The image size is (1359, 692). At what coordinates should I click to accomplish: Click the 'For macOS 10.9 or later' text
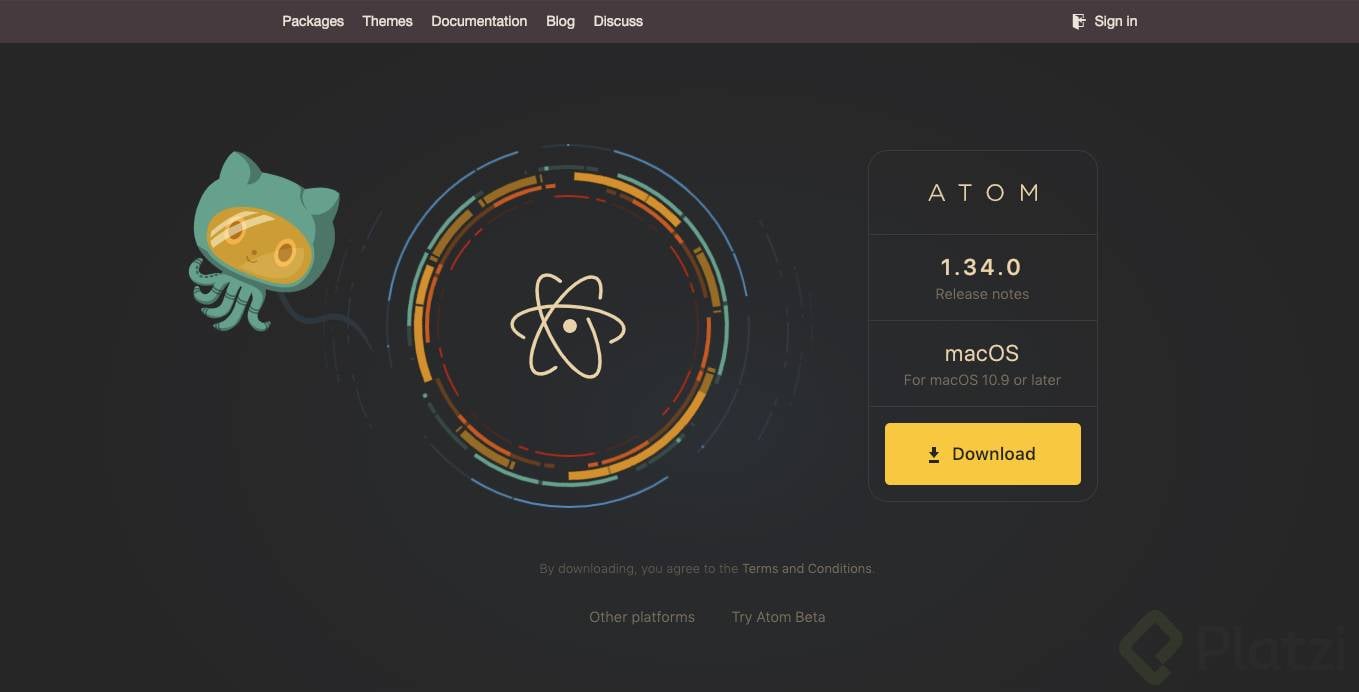pos(982,380)
